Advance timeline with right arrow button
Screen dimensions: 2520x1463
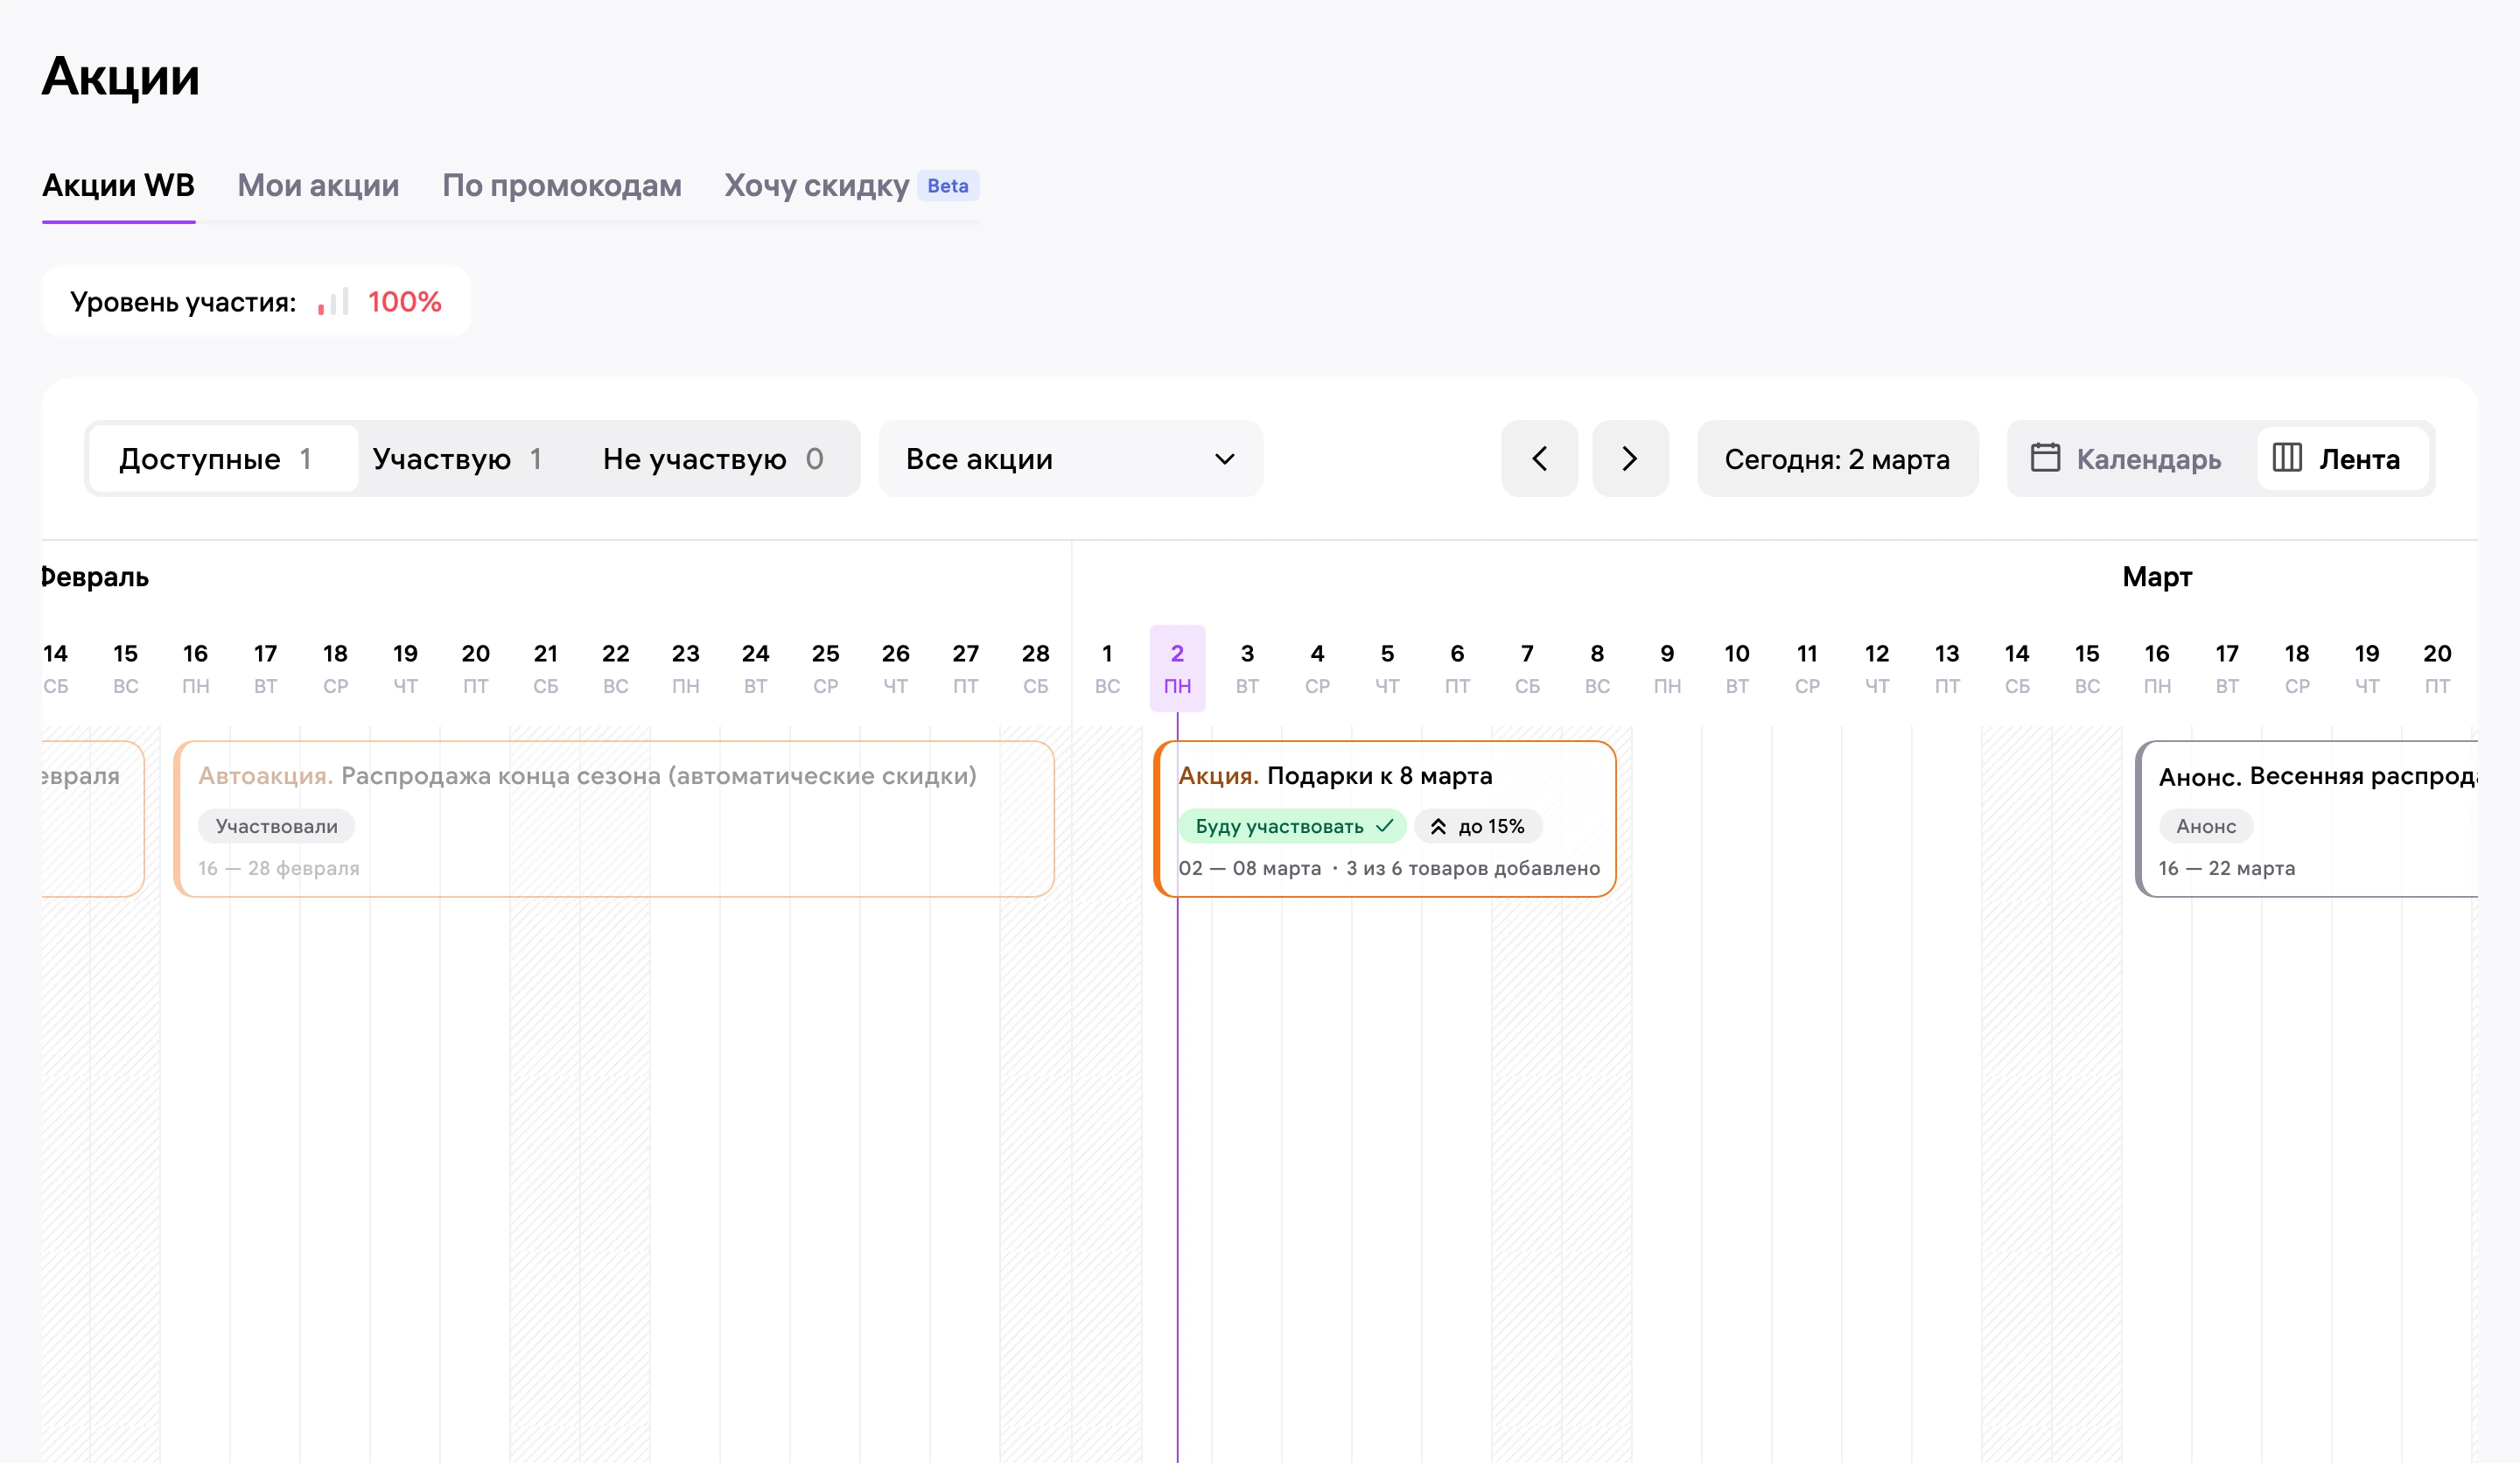1630,459
